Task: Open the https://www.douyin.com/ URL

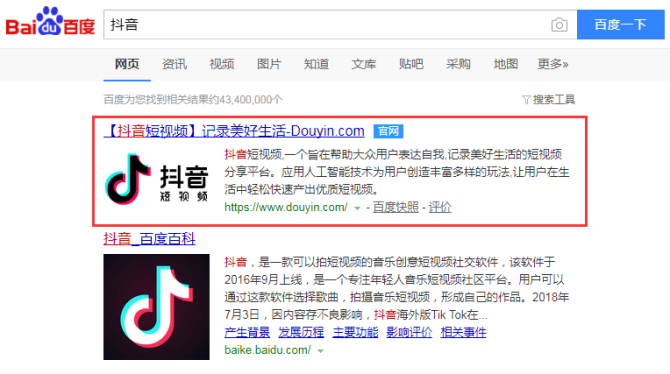Action: 286,207
